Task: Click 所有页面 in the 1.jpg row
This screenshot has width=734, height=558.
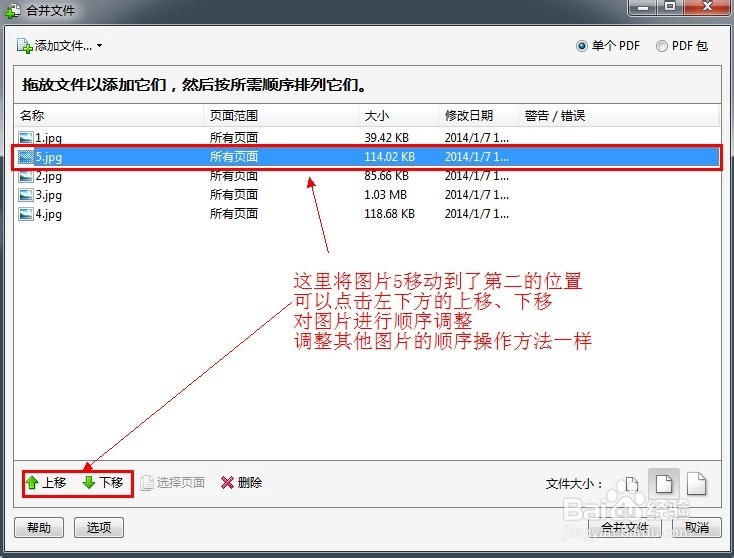Action: 234,138
